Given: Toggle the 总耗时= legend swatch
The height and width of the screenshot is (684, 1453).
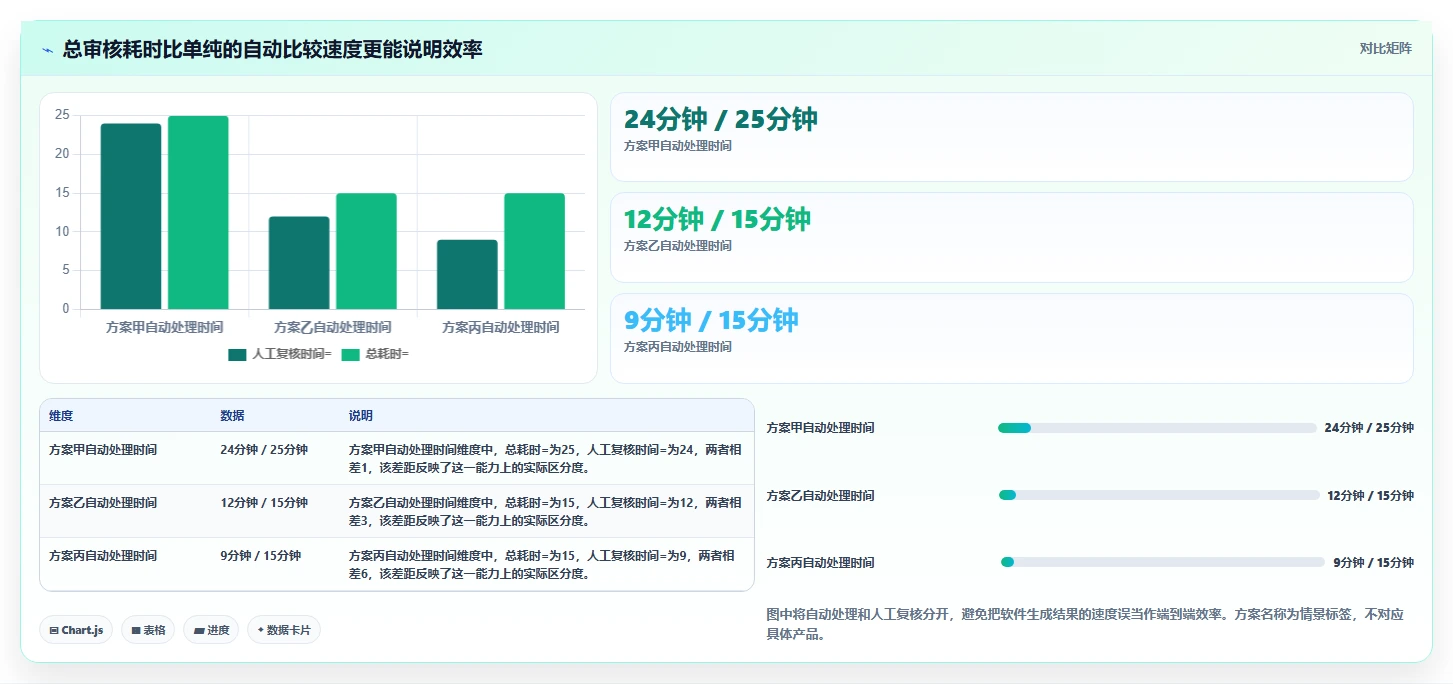Looking at the screenshot, I should coord(350,354).
